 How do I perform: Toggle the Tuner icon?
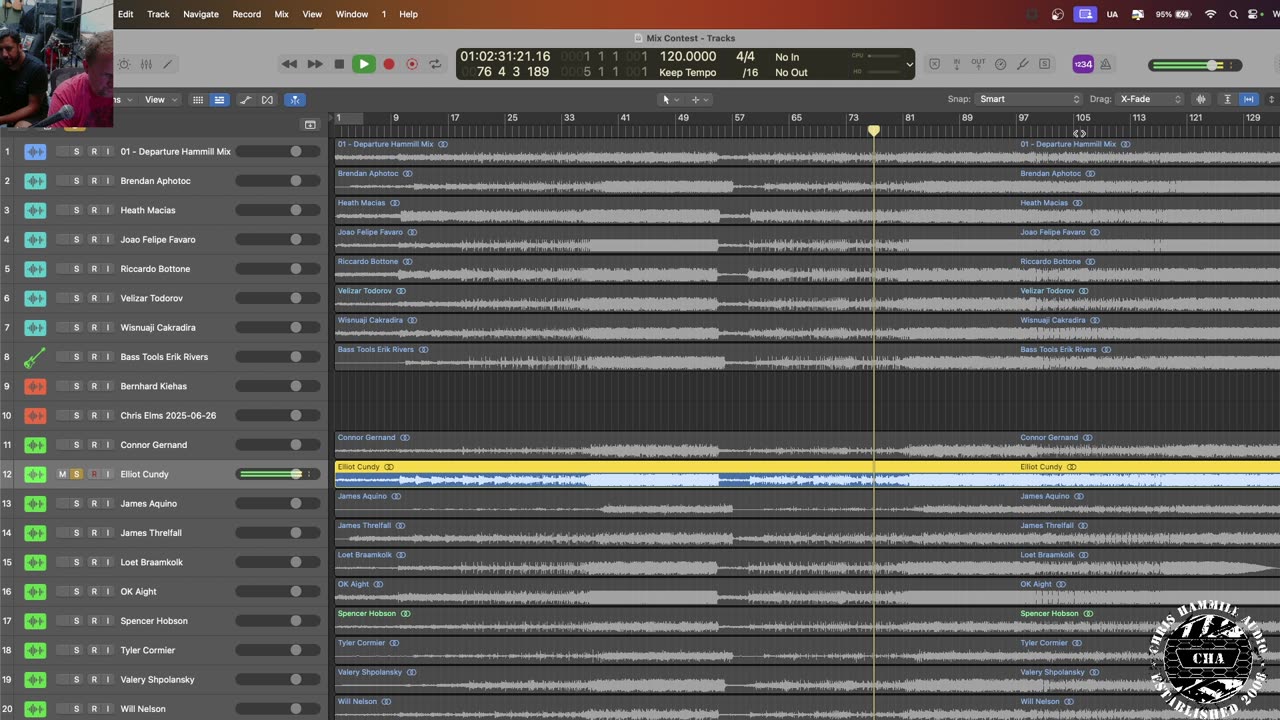tap(1023, 64)
